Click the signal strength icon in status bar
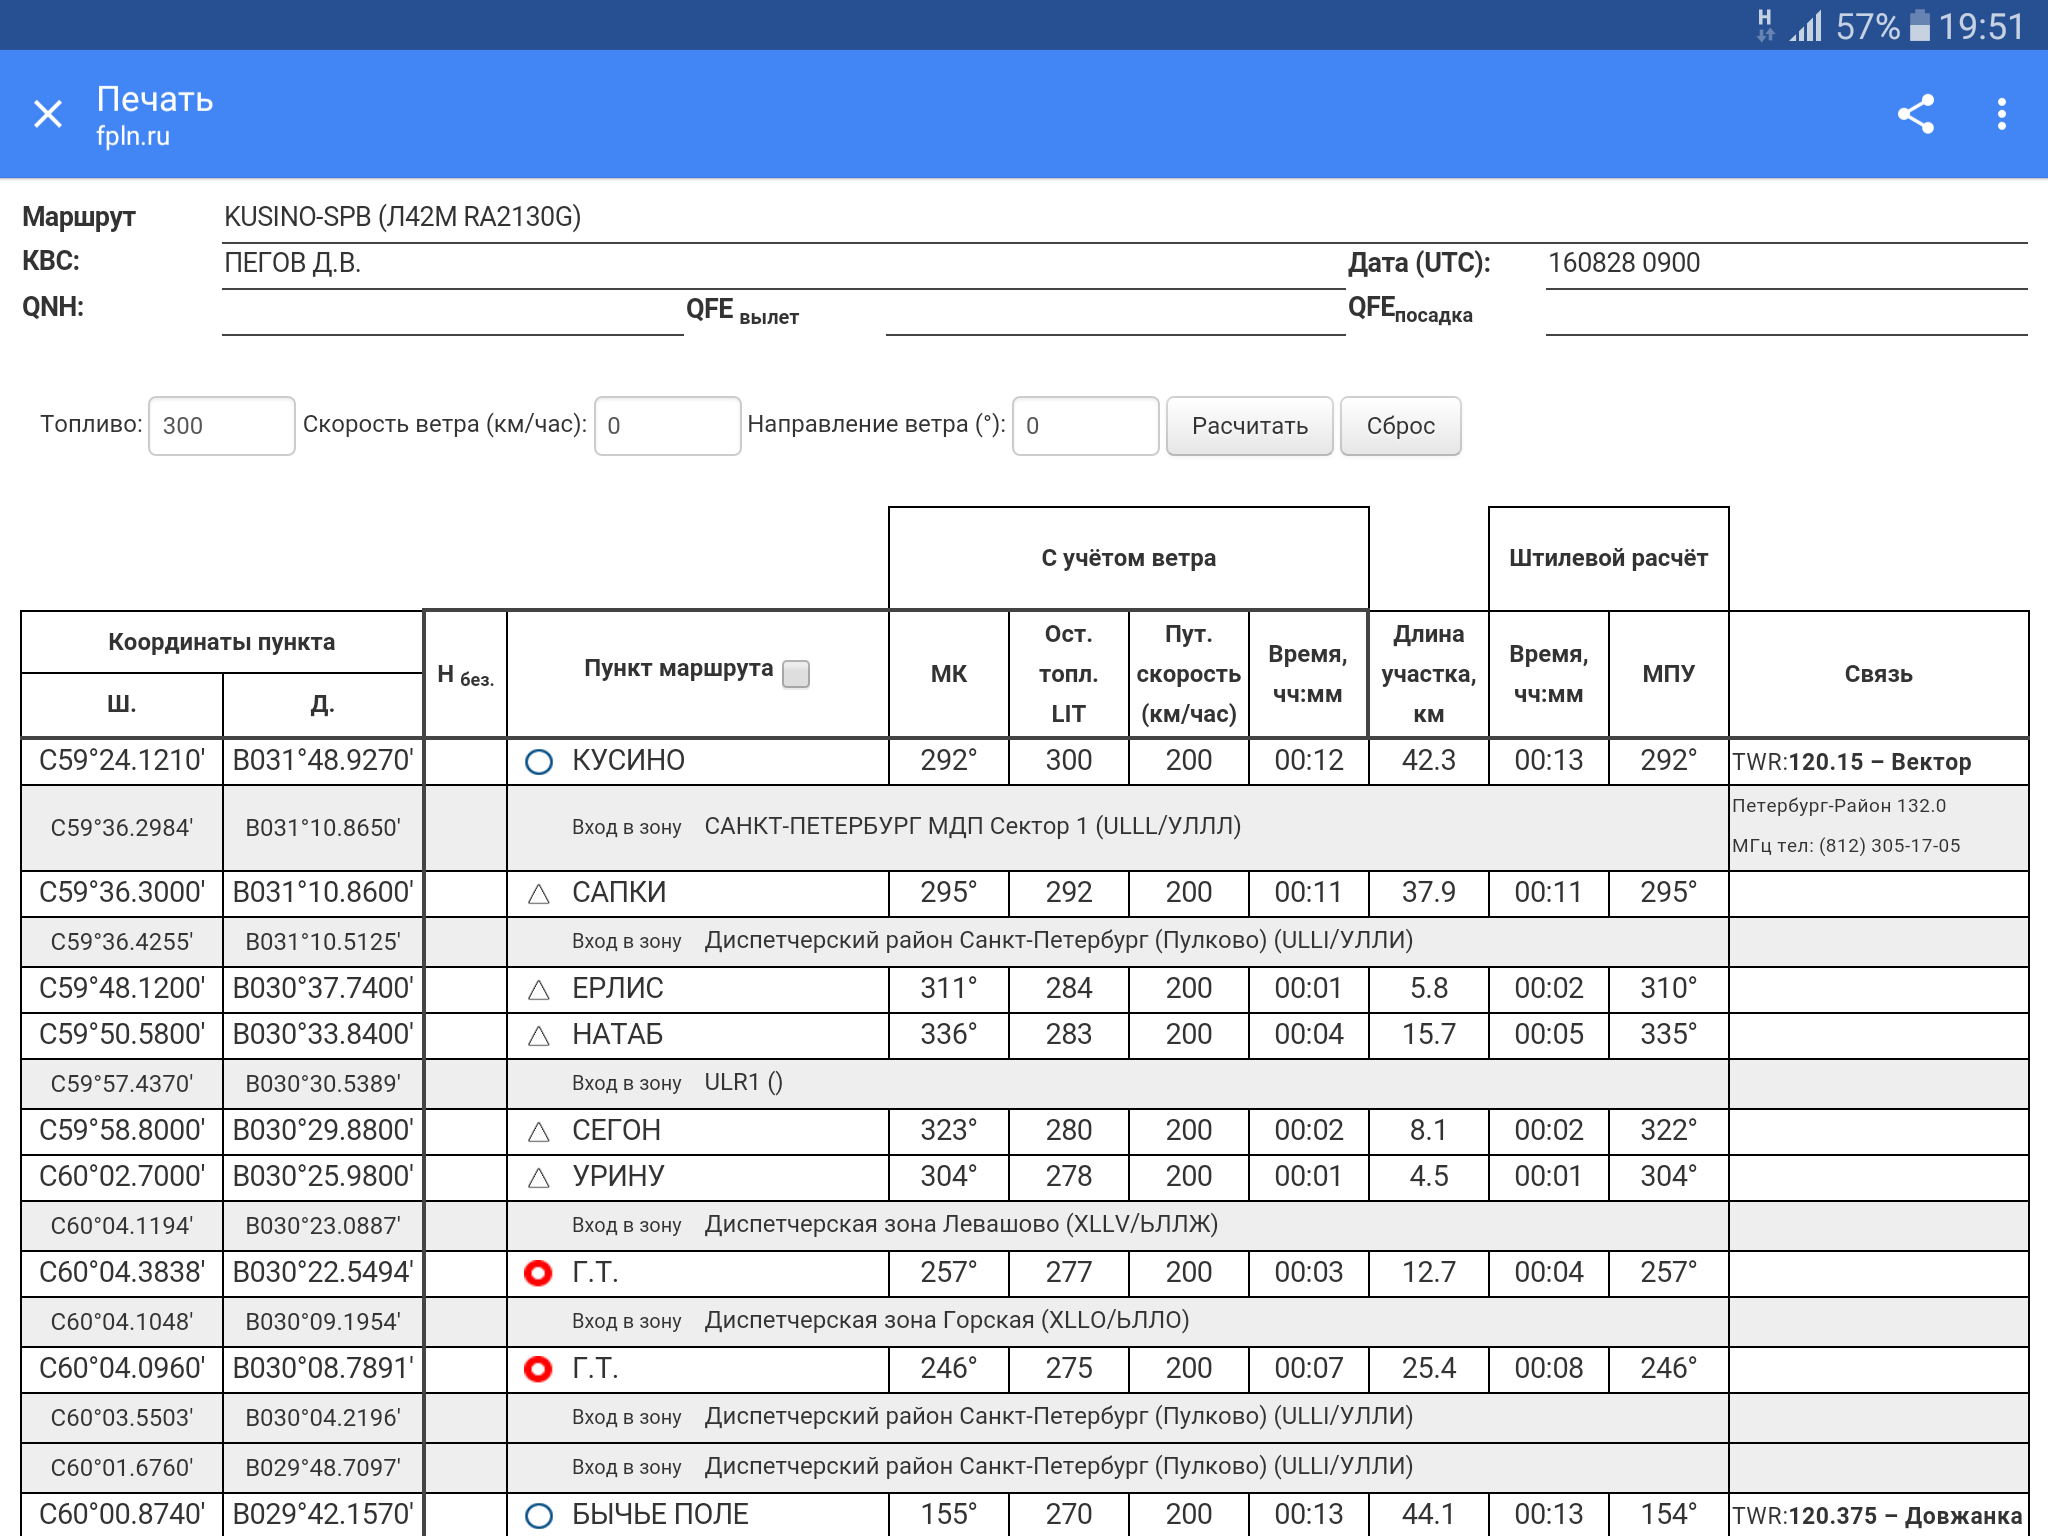This screenshot has height=1536, width=2048. coord(1806,26)
